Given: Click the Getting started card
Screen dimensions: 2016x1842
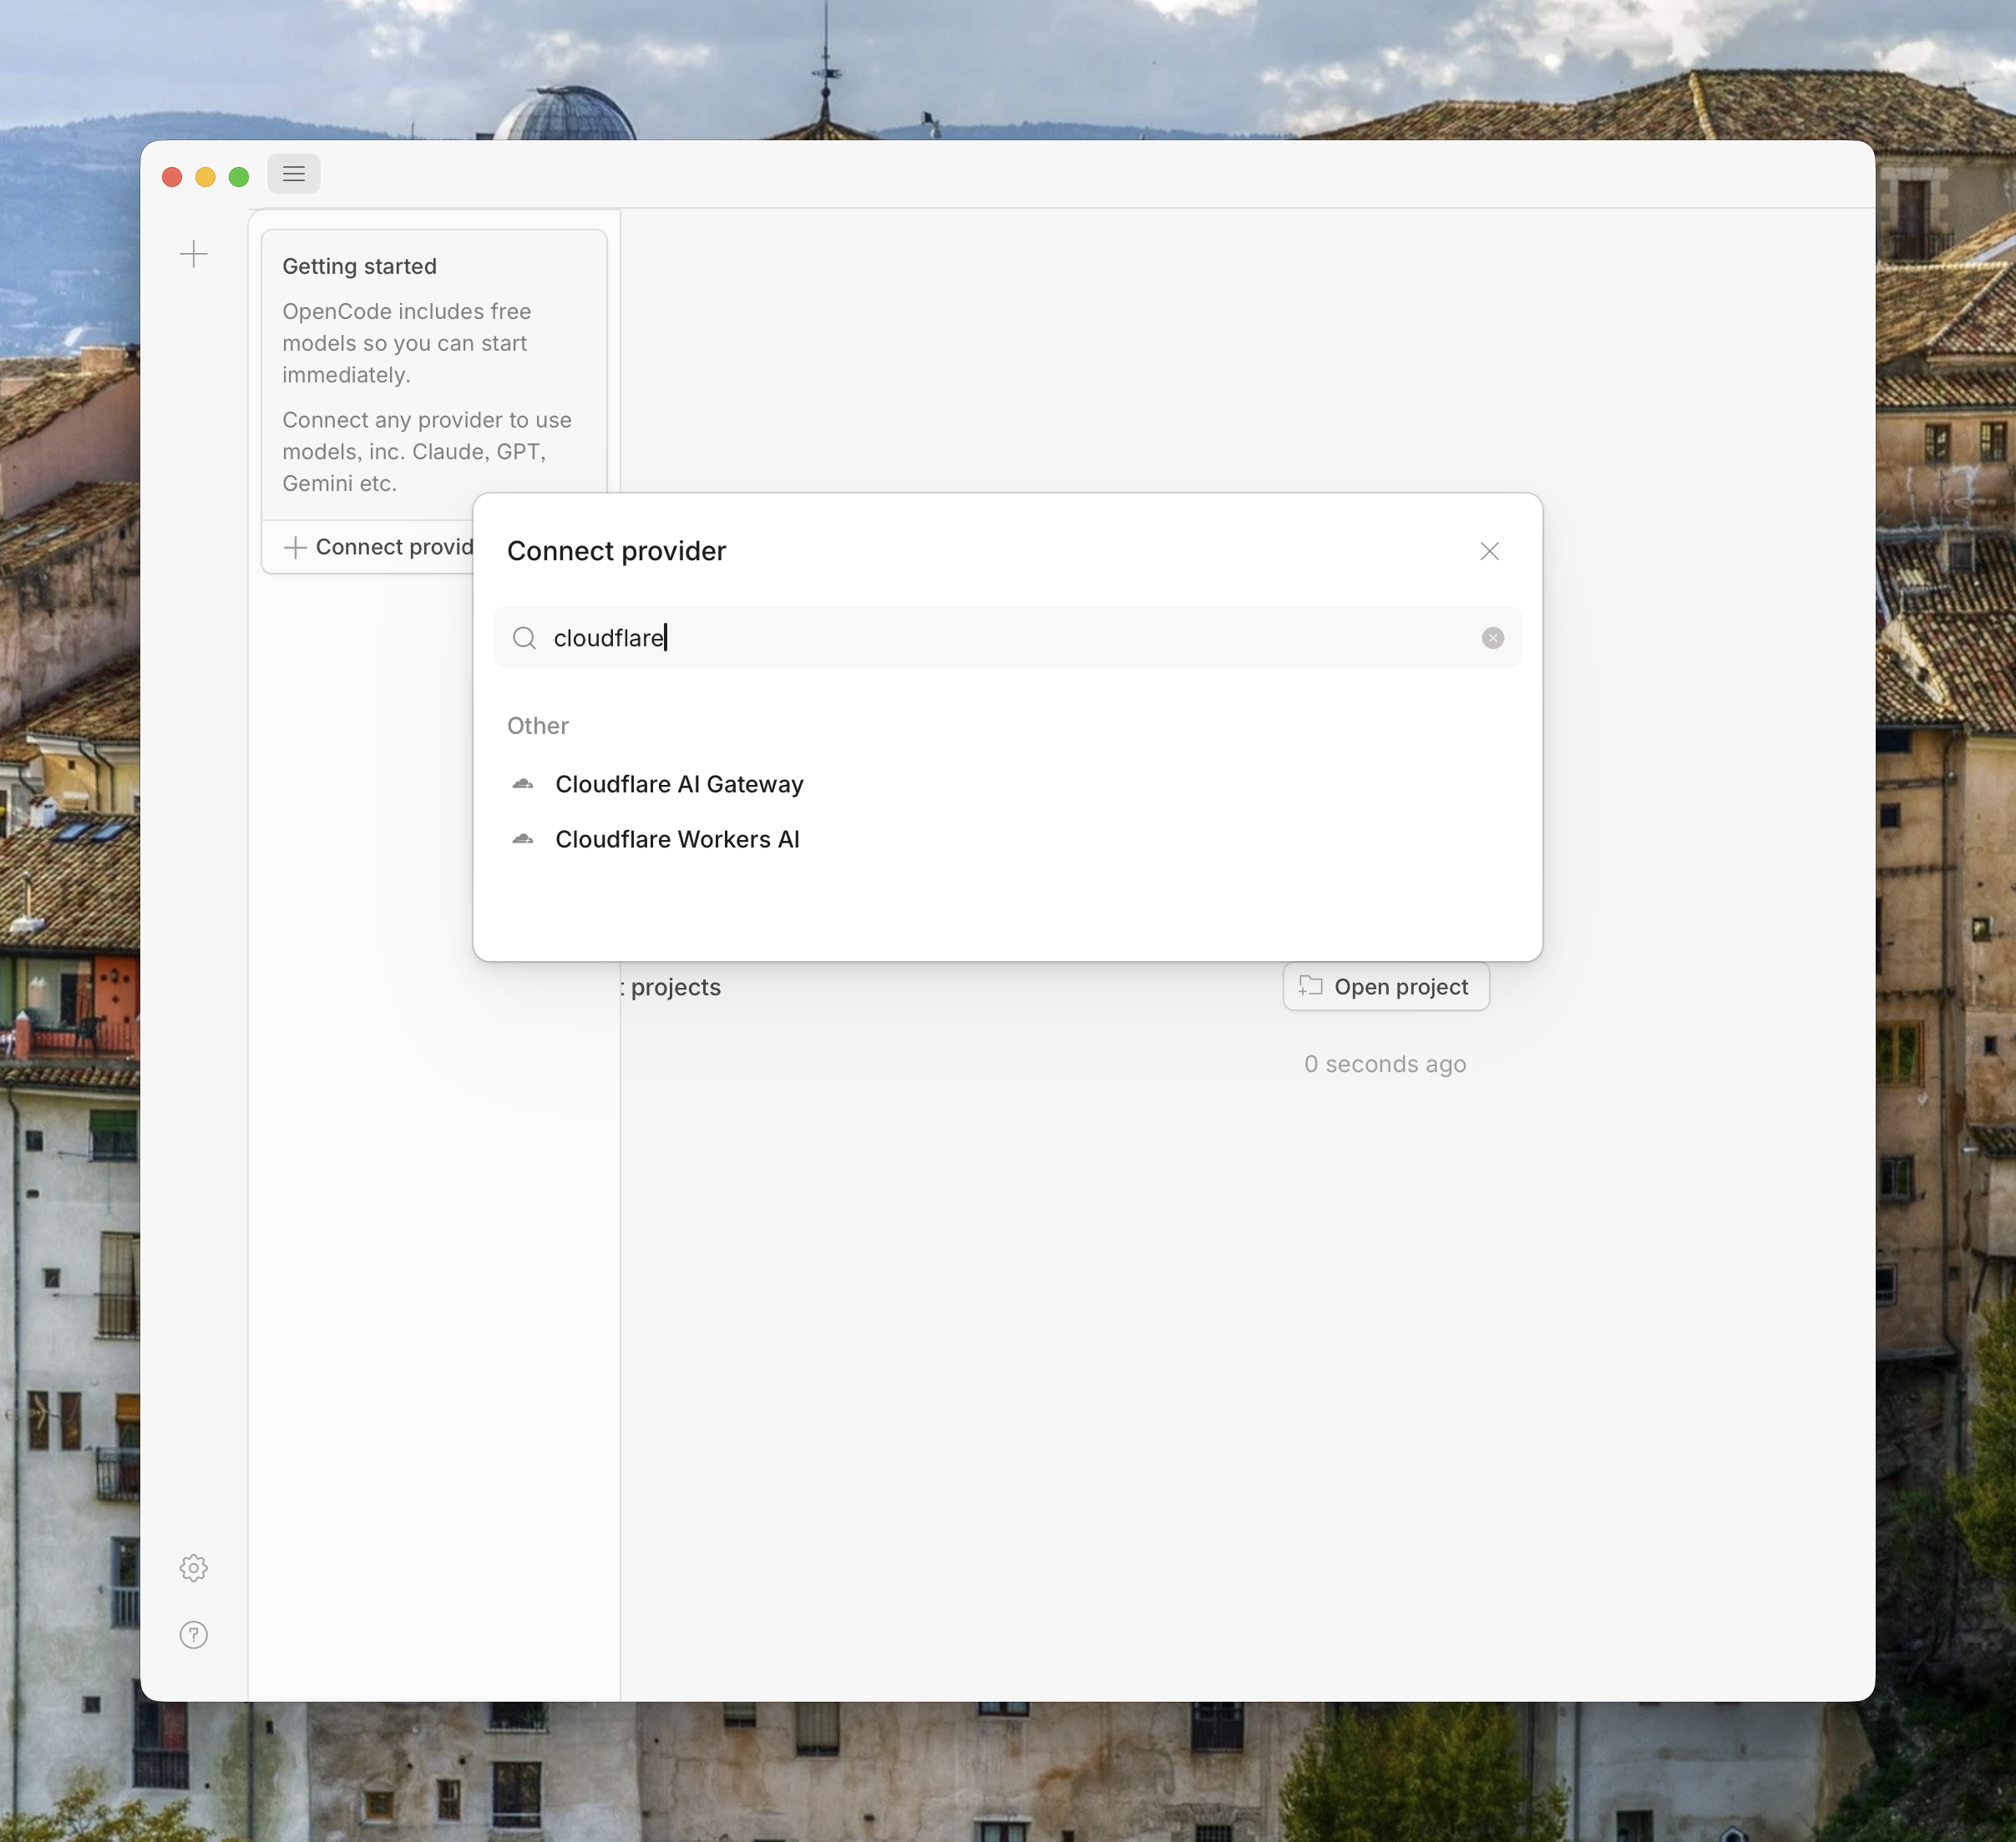Looking at the screenshot, I should point(433,375).
